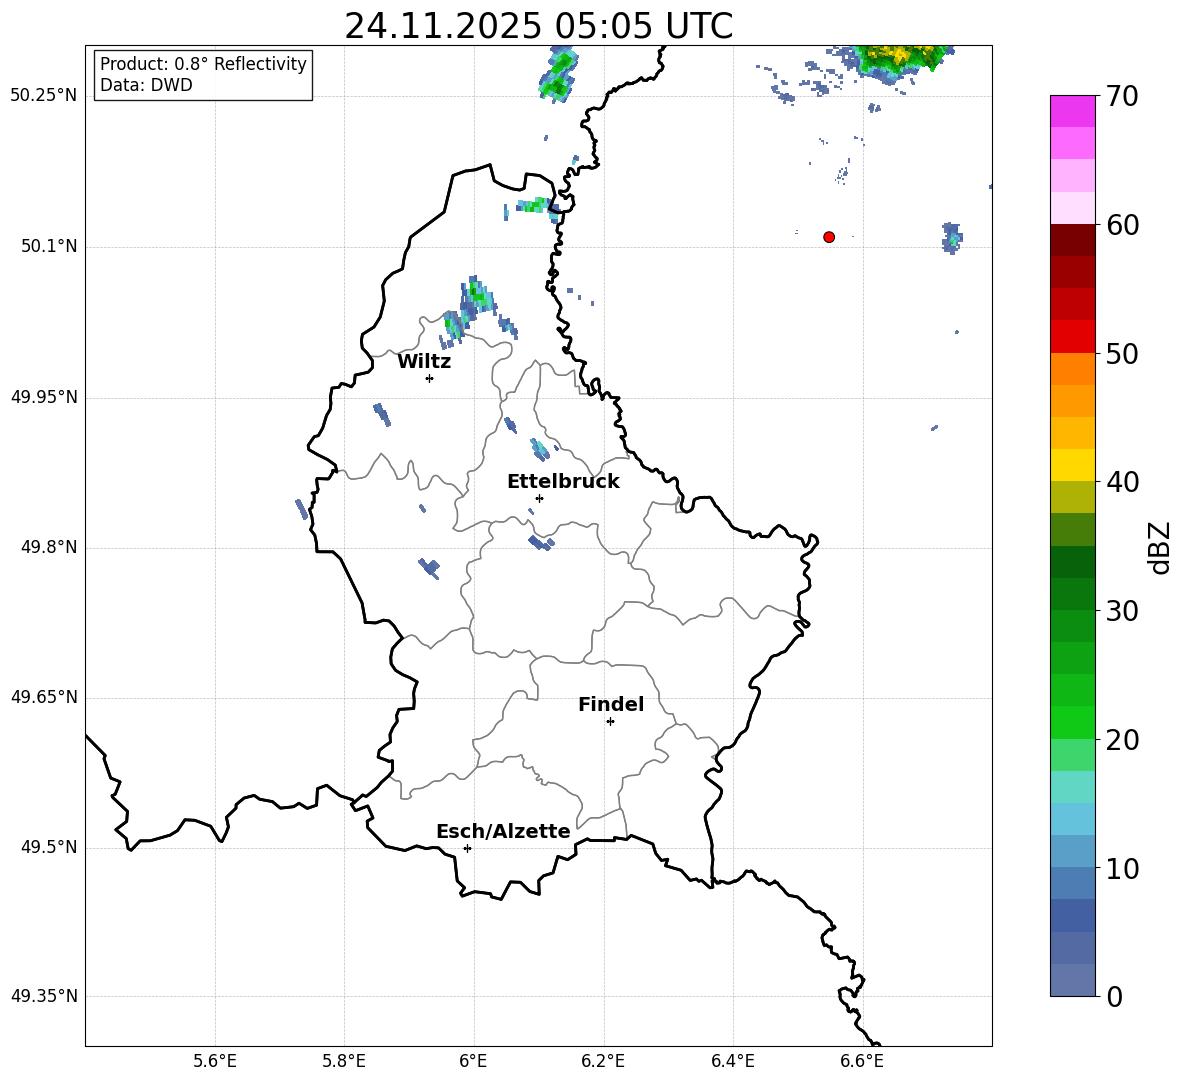Image resolution: width=1184 pixels, height=1081 pixels.
Task: Click the 10 tick on colorbar
Action: [1122, 868]
